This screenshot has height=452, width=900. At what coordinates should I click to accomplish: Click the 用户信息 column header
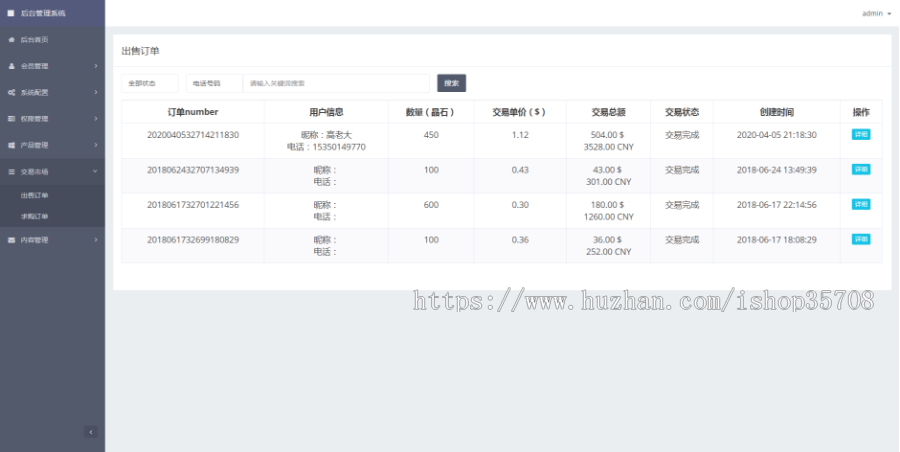[326, 112]
